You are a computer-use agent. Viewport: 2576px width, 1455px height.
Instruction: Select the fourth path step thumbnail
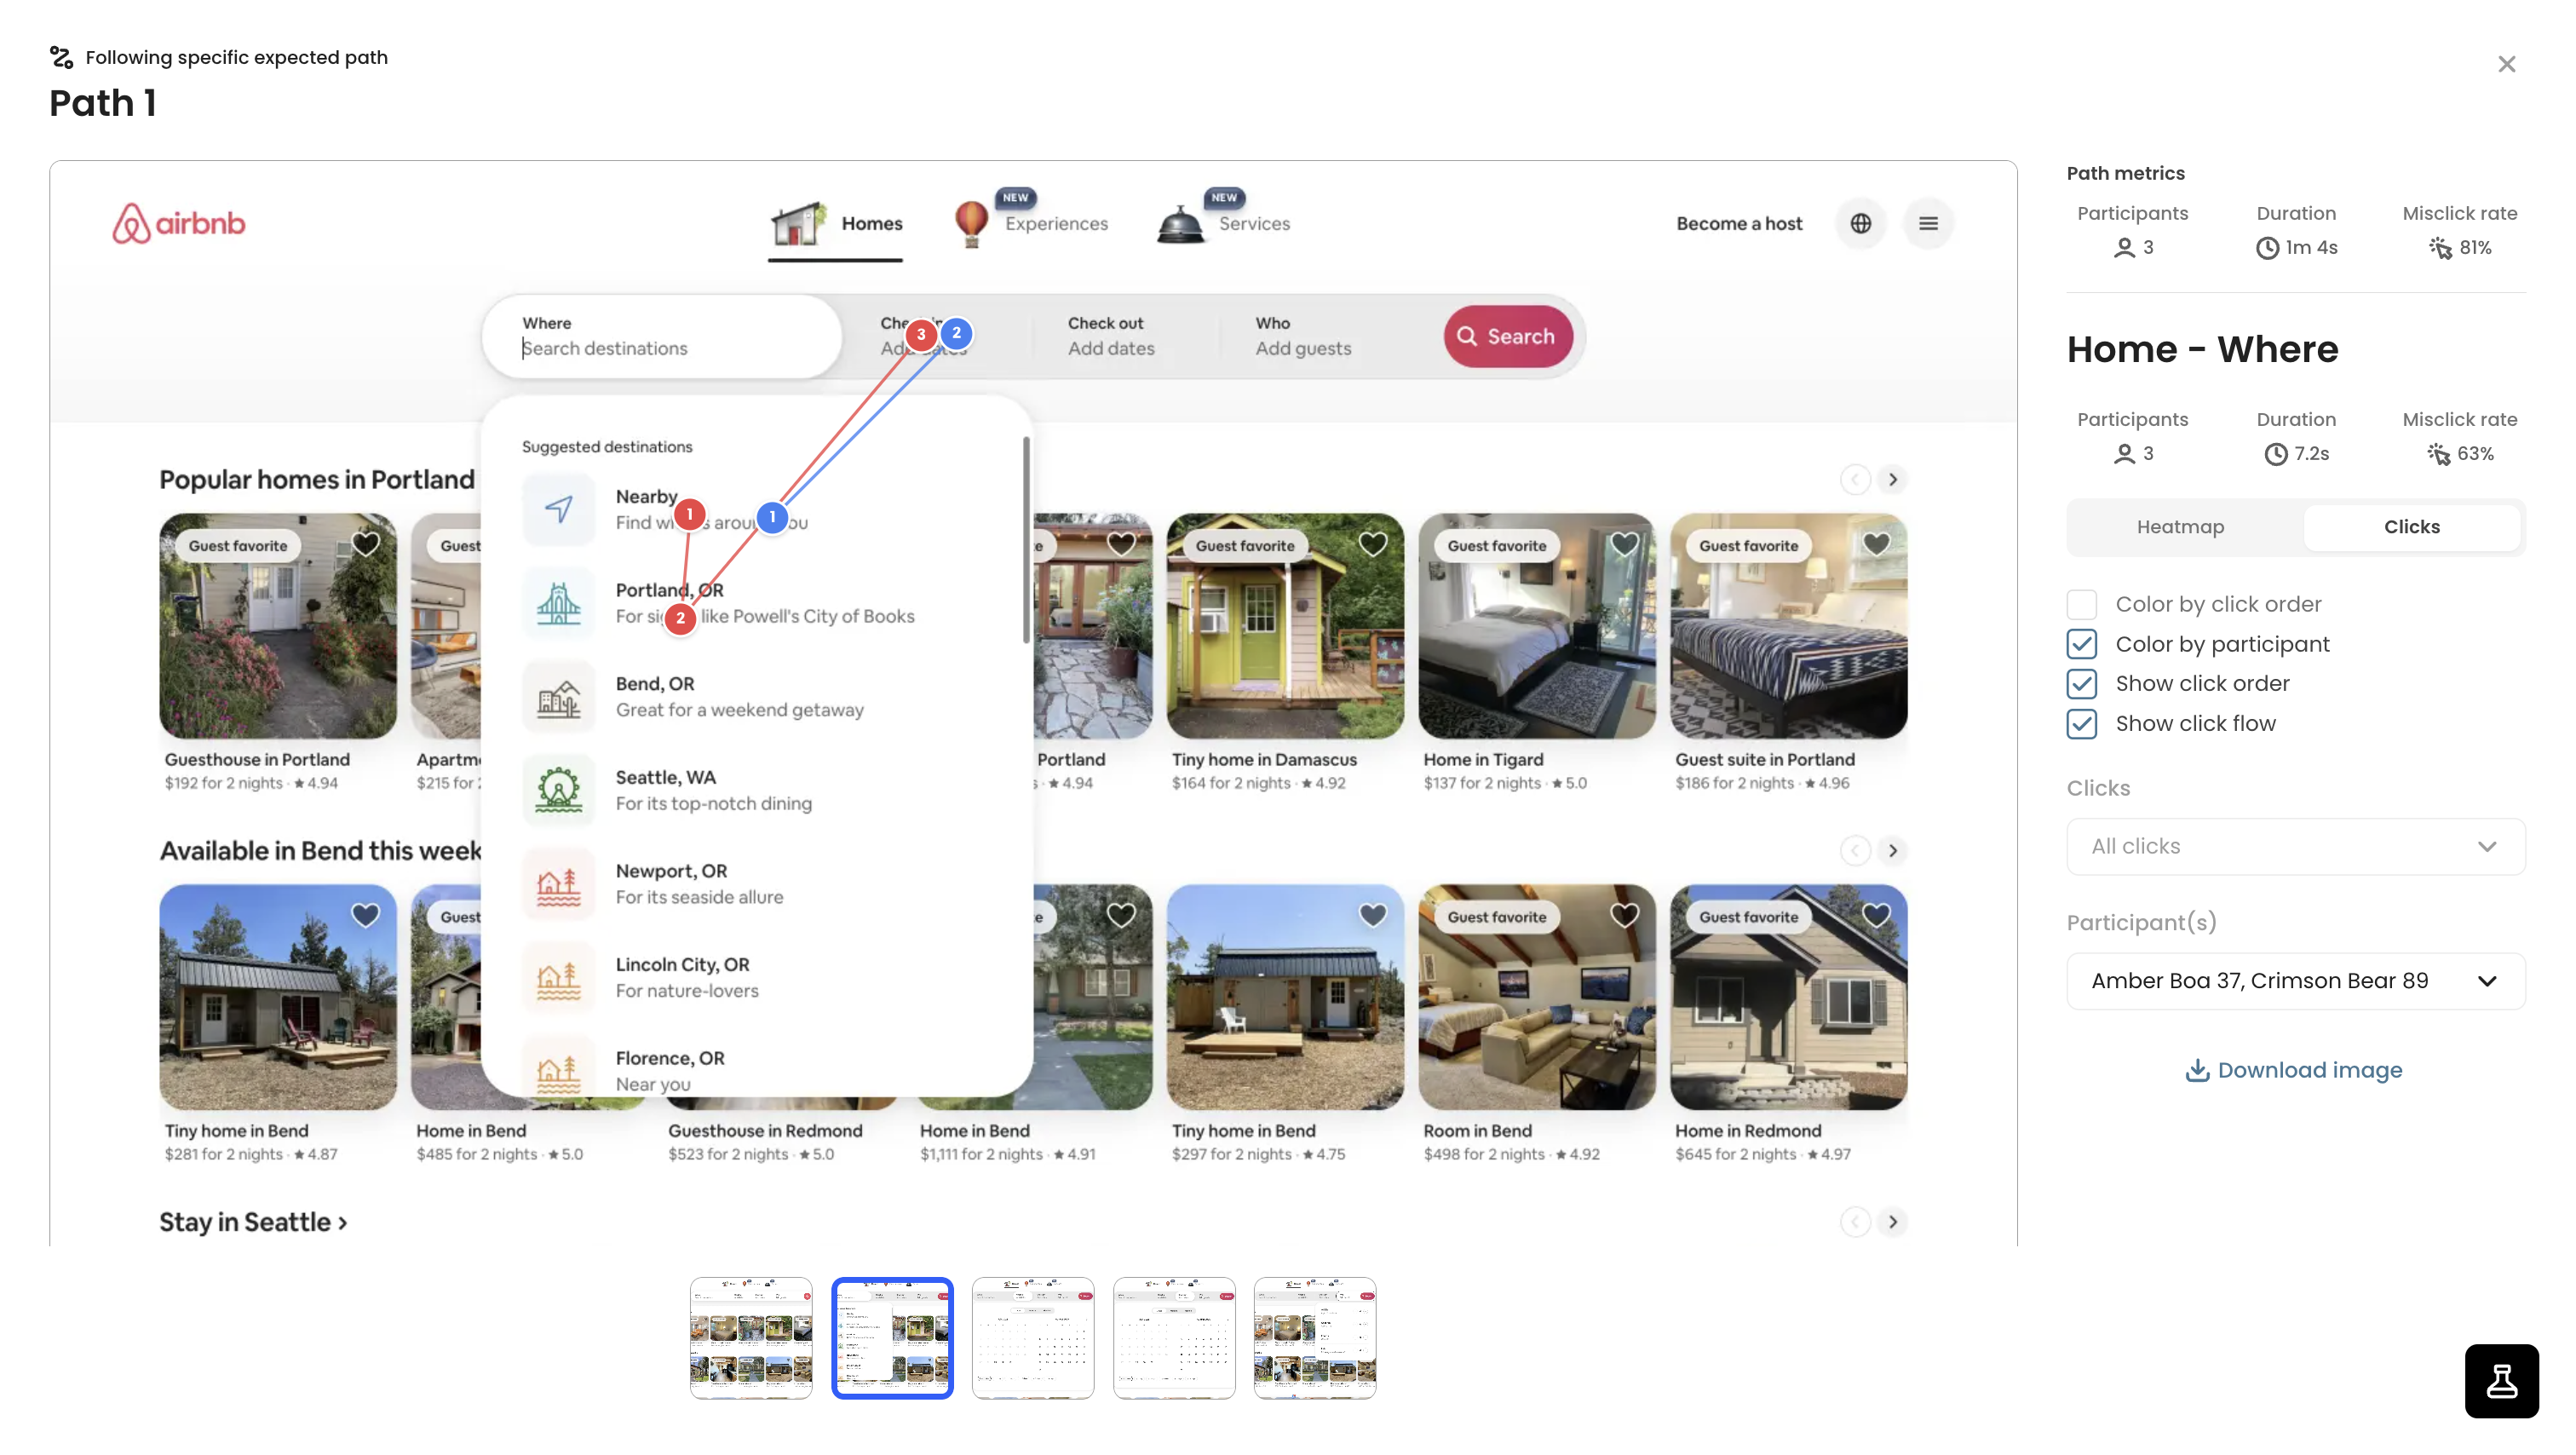point(1174,1338)
